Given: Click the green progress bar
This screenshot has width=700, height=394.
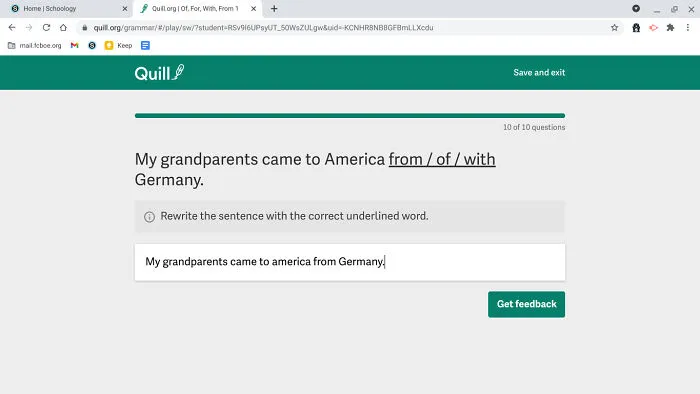Looking at the screenshot, I should coord(350,116).
